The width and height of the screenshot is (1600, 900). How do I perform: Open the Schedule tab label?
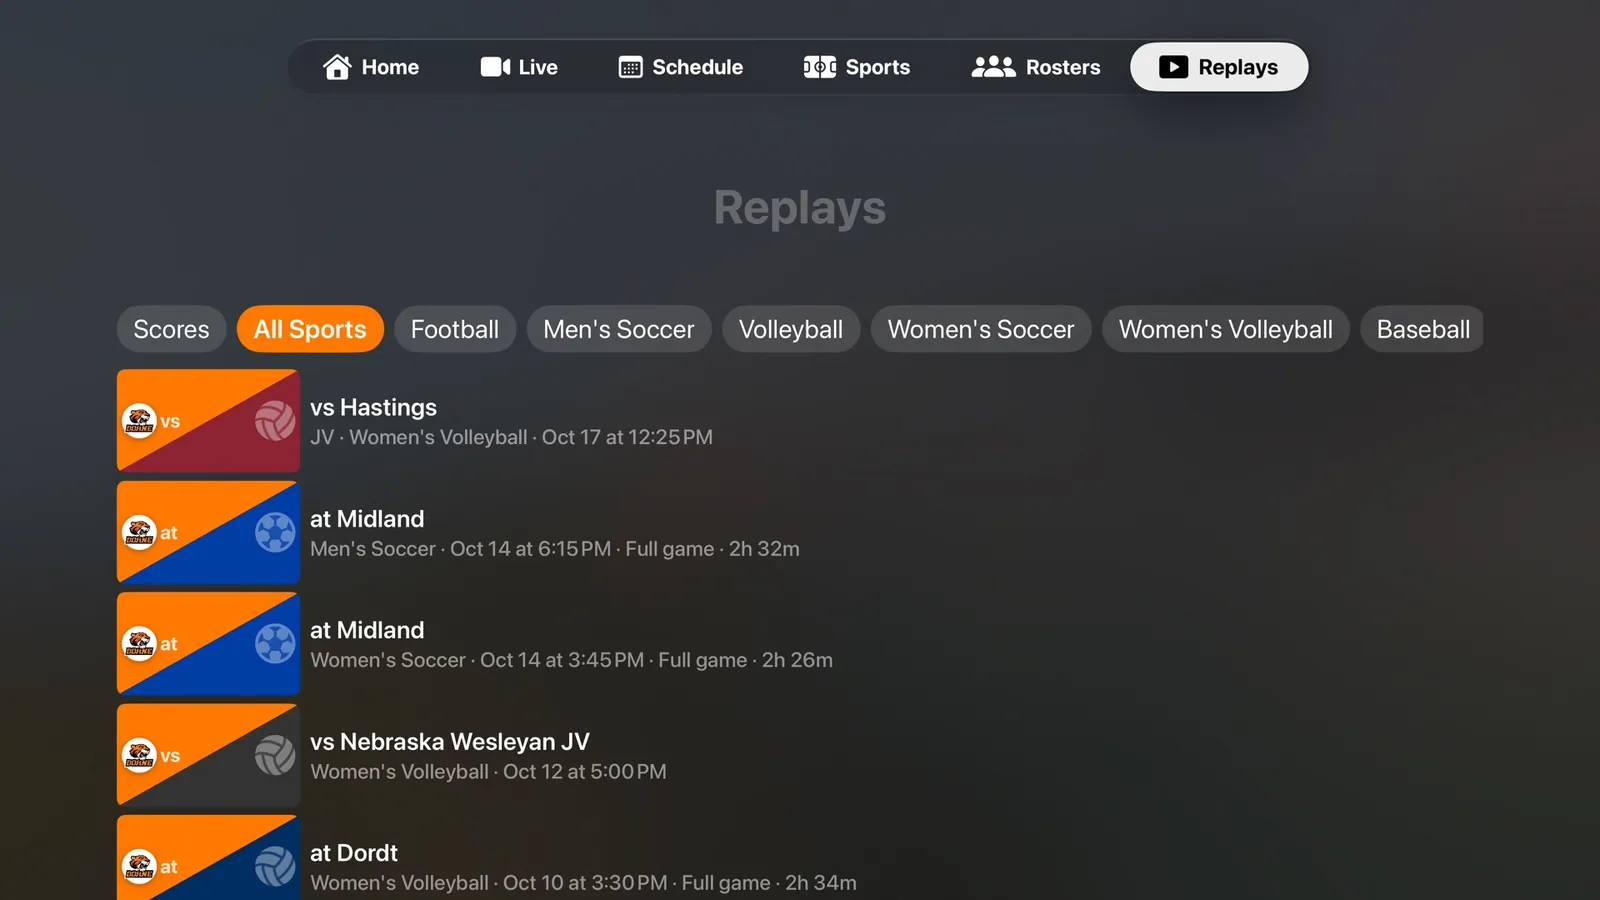pyautogui.click(x=697, y=67)
